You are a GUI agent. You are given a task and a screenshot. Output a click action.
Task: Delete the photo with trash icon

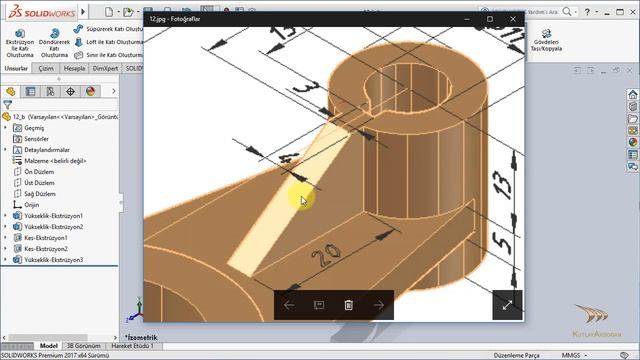point(349,305)
